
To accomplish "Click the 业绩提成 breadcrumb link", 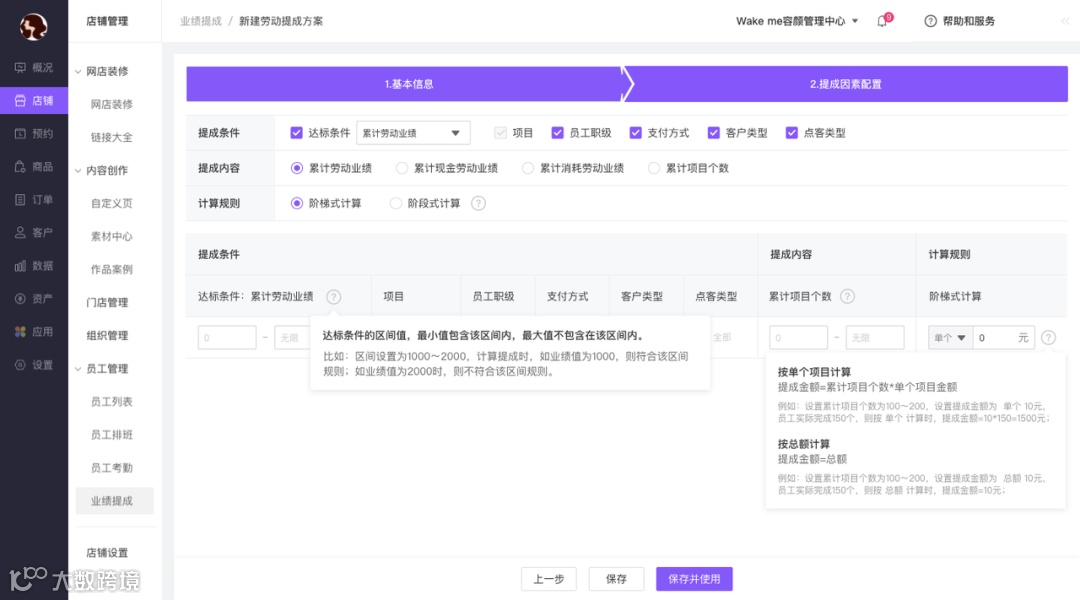I will (200, 21).
